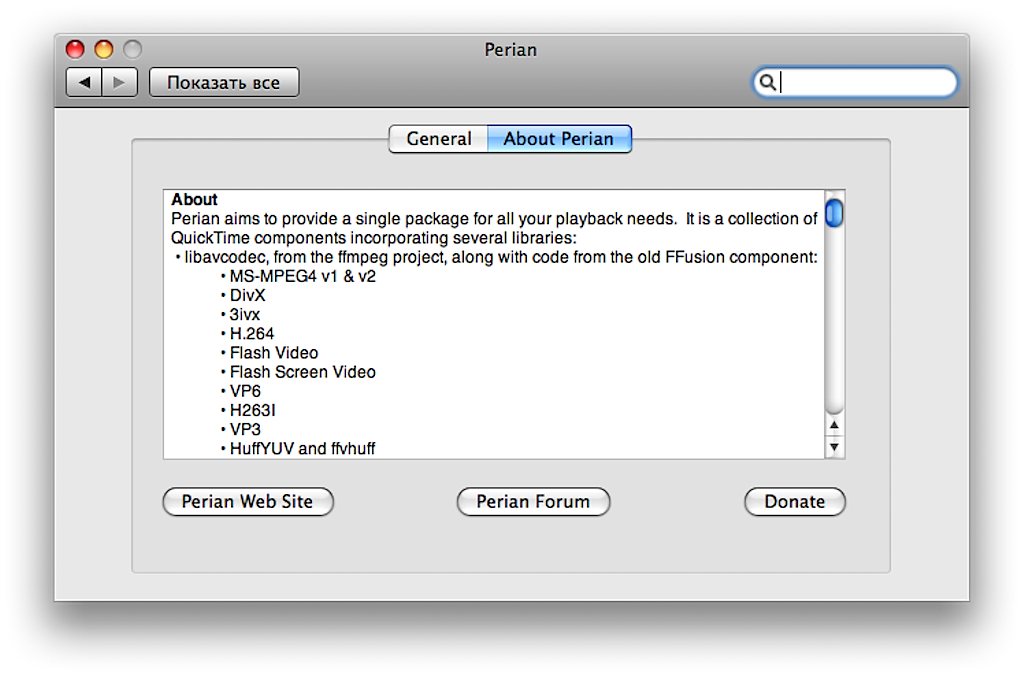Click the Показать все button
Image resolution: width=1024 pixels, height=676 pixels.
coord(223,82)
